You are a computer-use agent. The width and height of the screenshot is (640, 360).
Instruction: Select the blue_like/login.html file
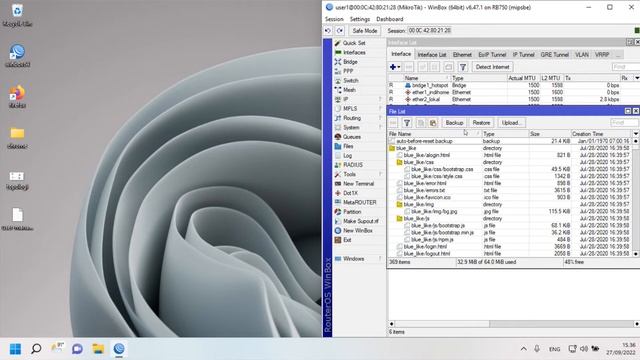(x=510, y=247)
